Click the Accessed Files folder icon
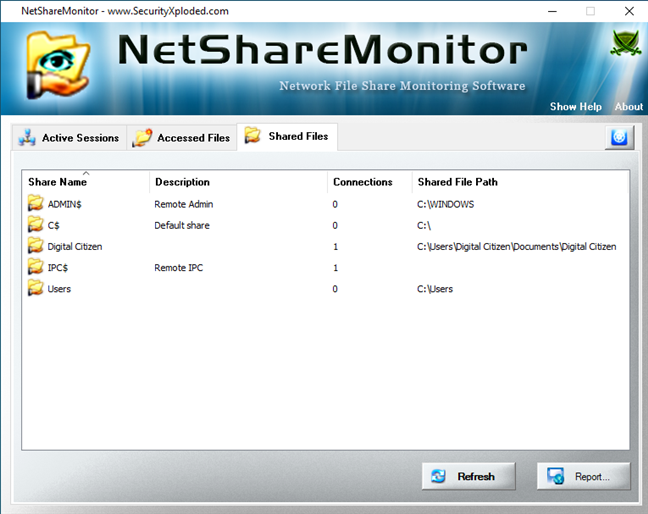The image size is (648, 514). 142,138
